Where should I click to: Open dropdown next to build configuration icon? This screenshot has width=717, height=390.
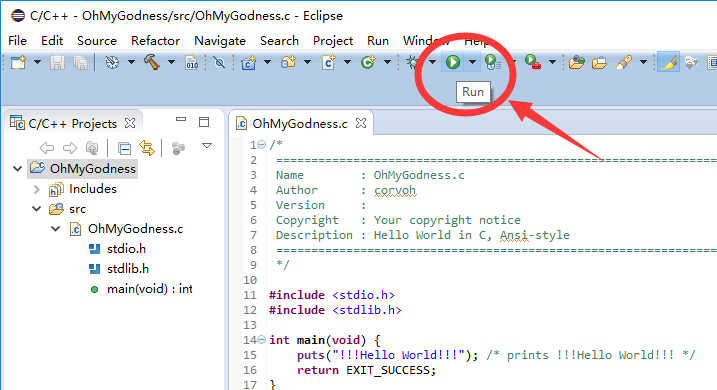pos(131,62)
